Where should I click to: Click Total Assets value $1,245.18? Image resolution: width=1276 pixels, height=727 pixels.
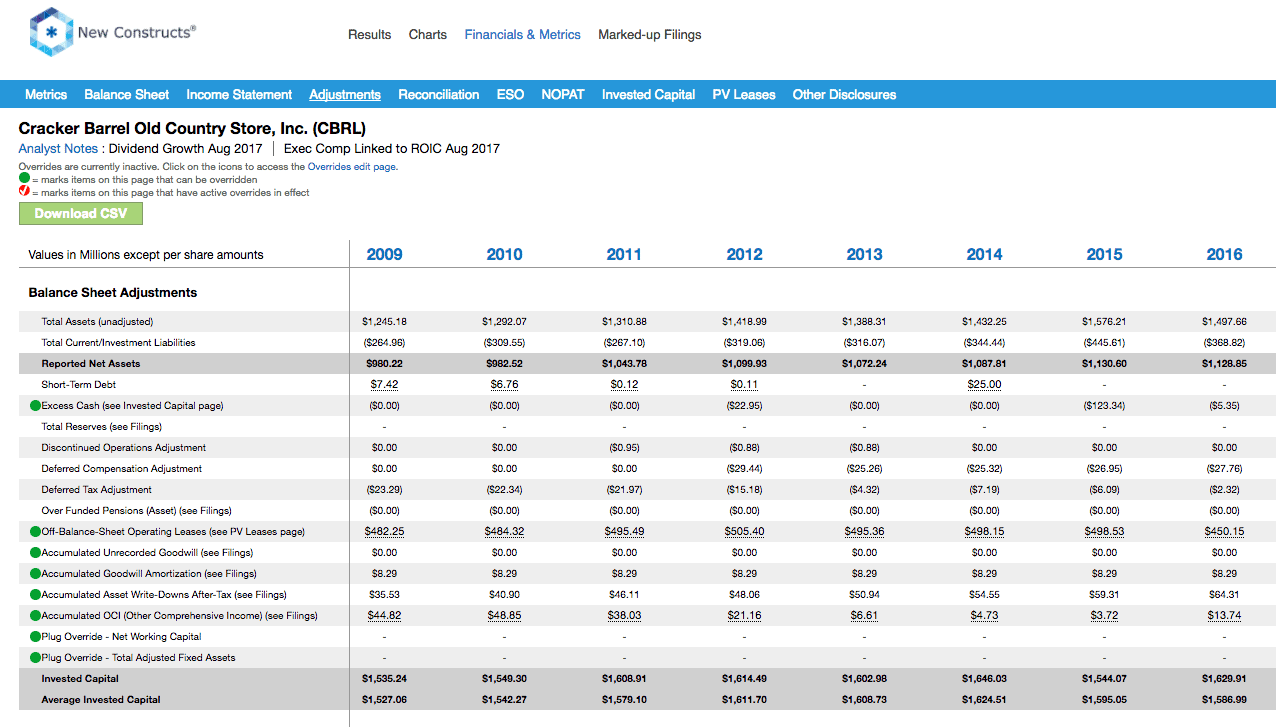[x=385, y=322]
